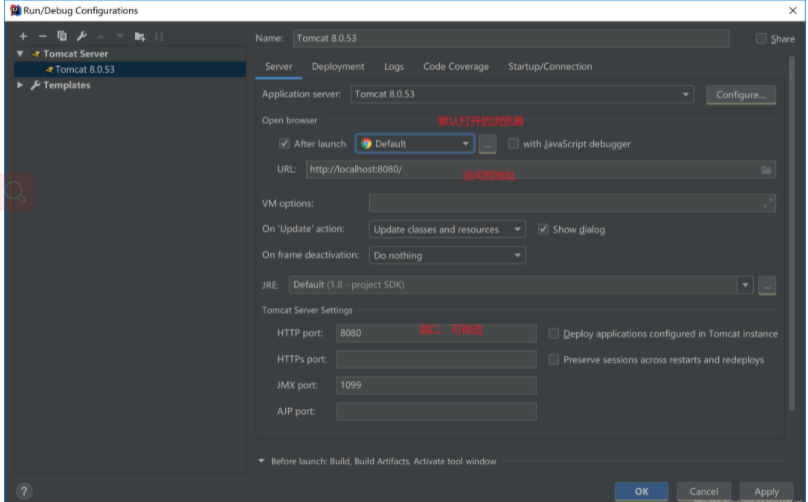Open the Application server dropdown
Image resolution: width=808 pixels, height=502 pixels.
click(522, 94)
